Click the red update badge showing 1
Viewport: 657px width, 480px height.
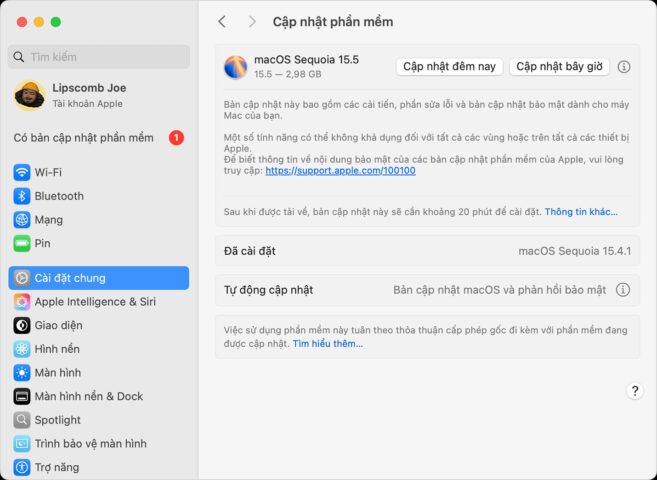click(176, 138)
